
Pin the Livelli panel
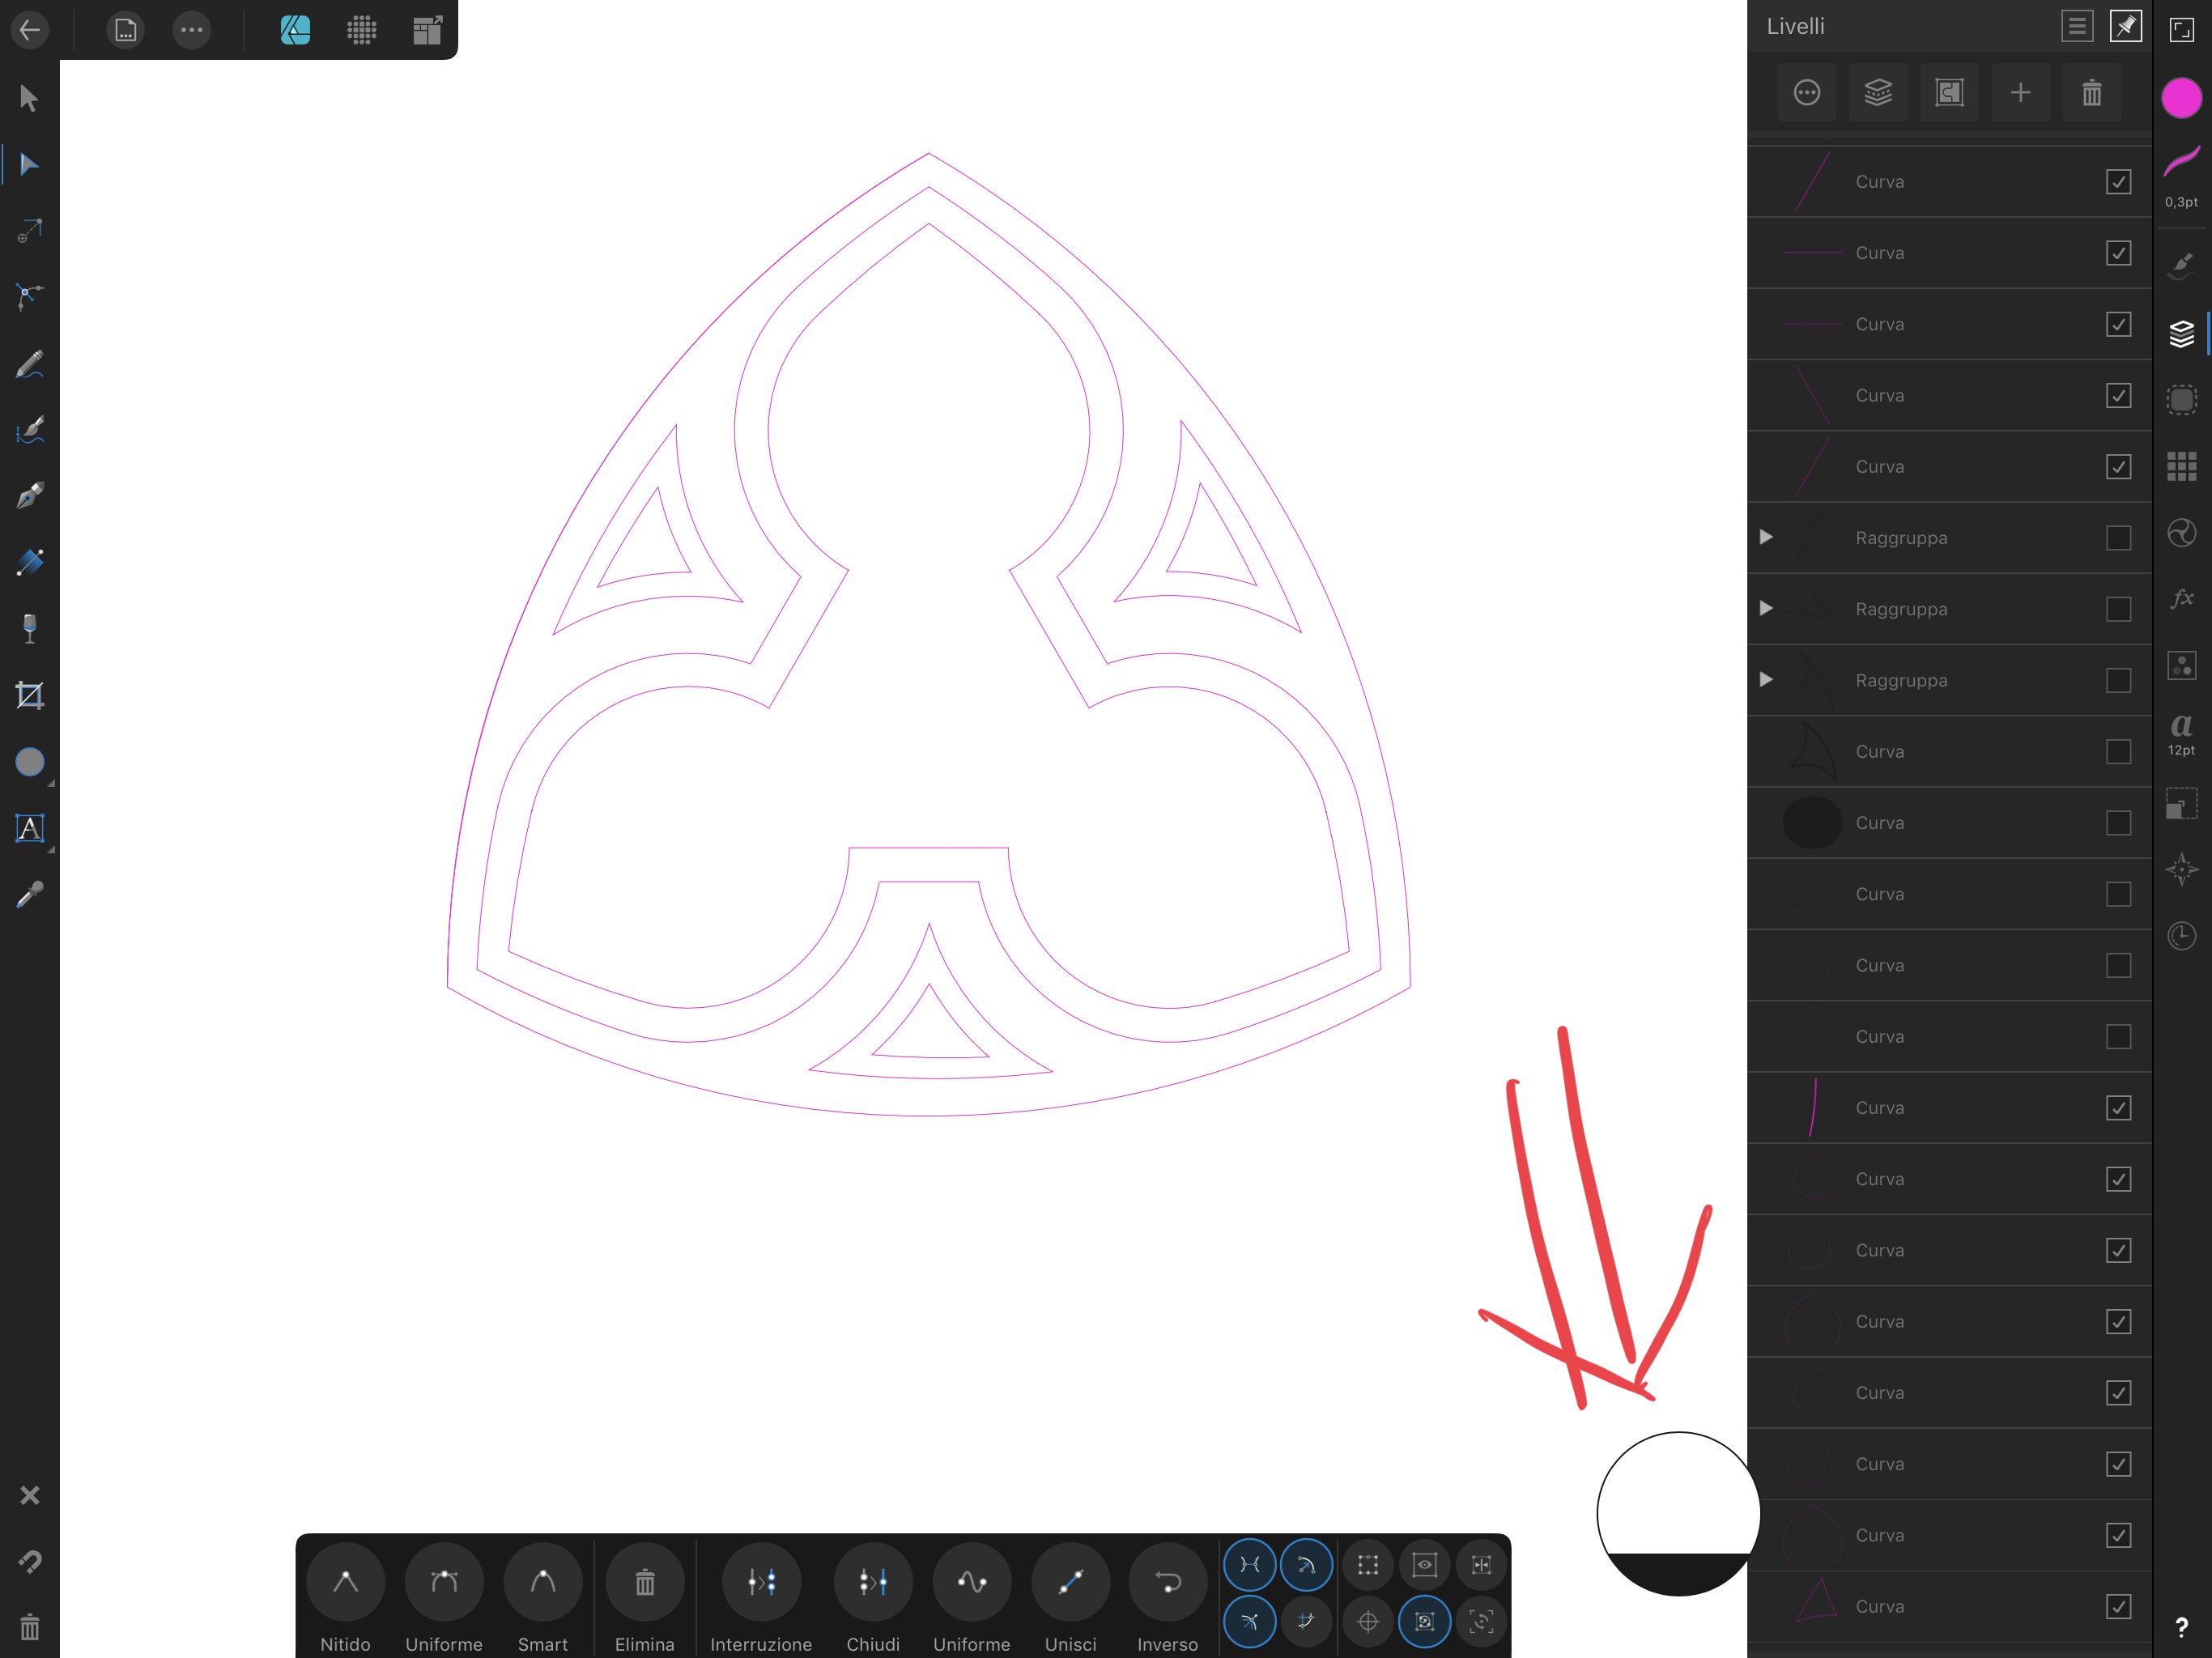[x=2126, y=26]
